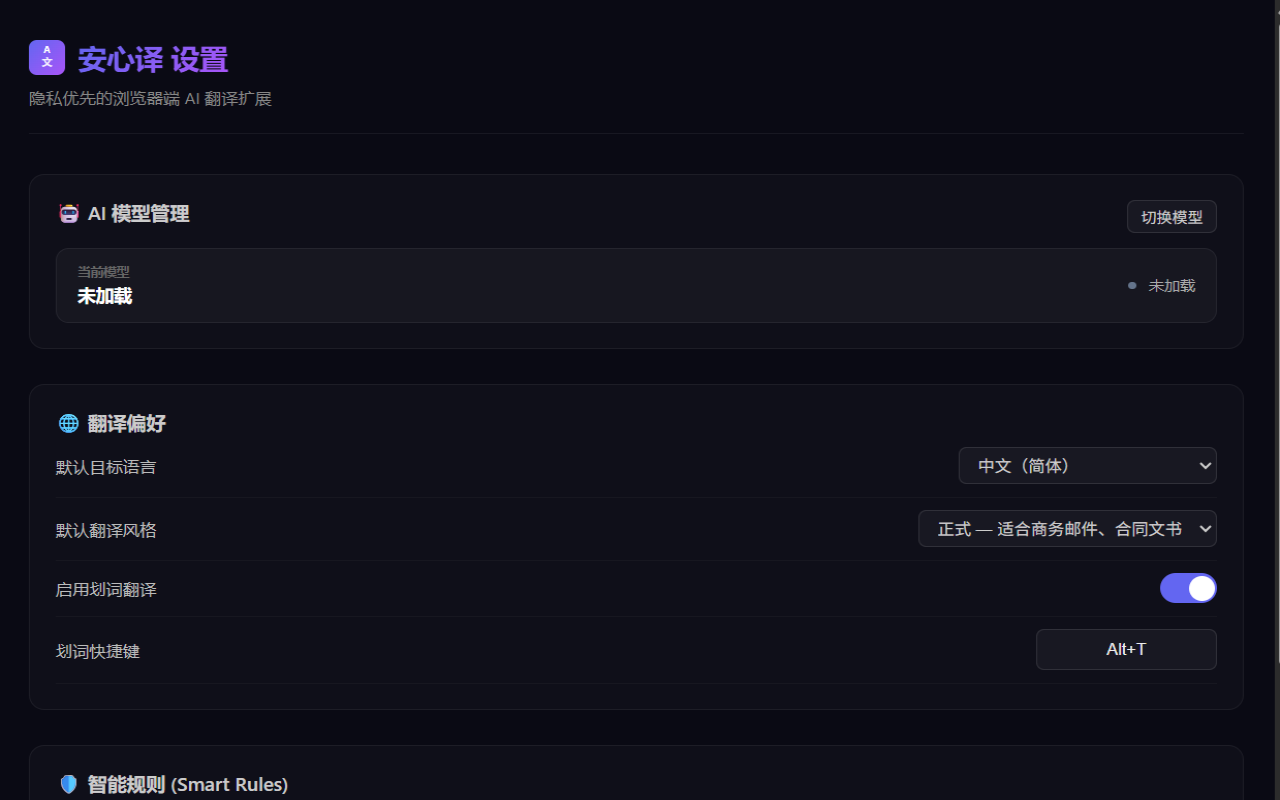Screen dimensions: 1280x800
Task: Click the 安心译 设置 page title
Action: point(153,59)
